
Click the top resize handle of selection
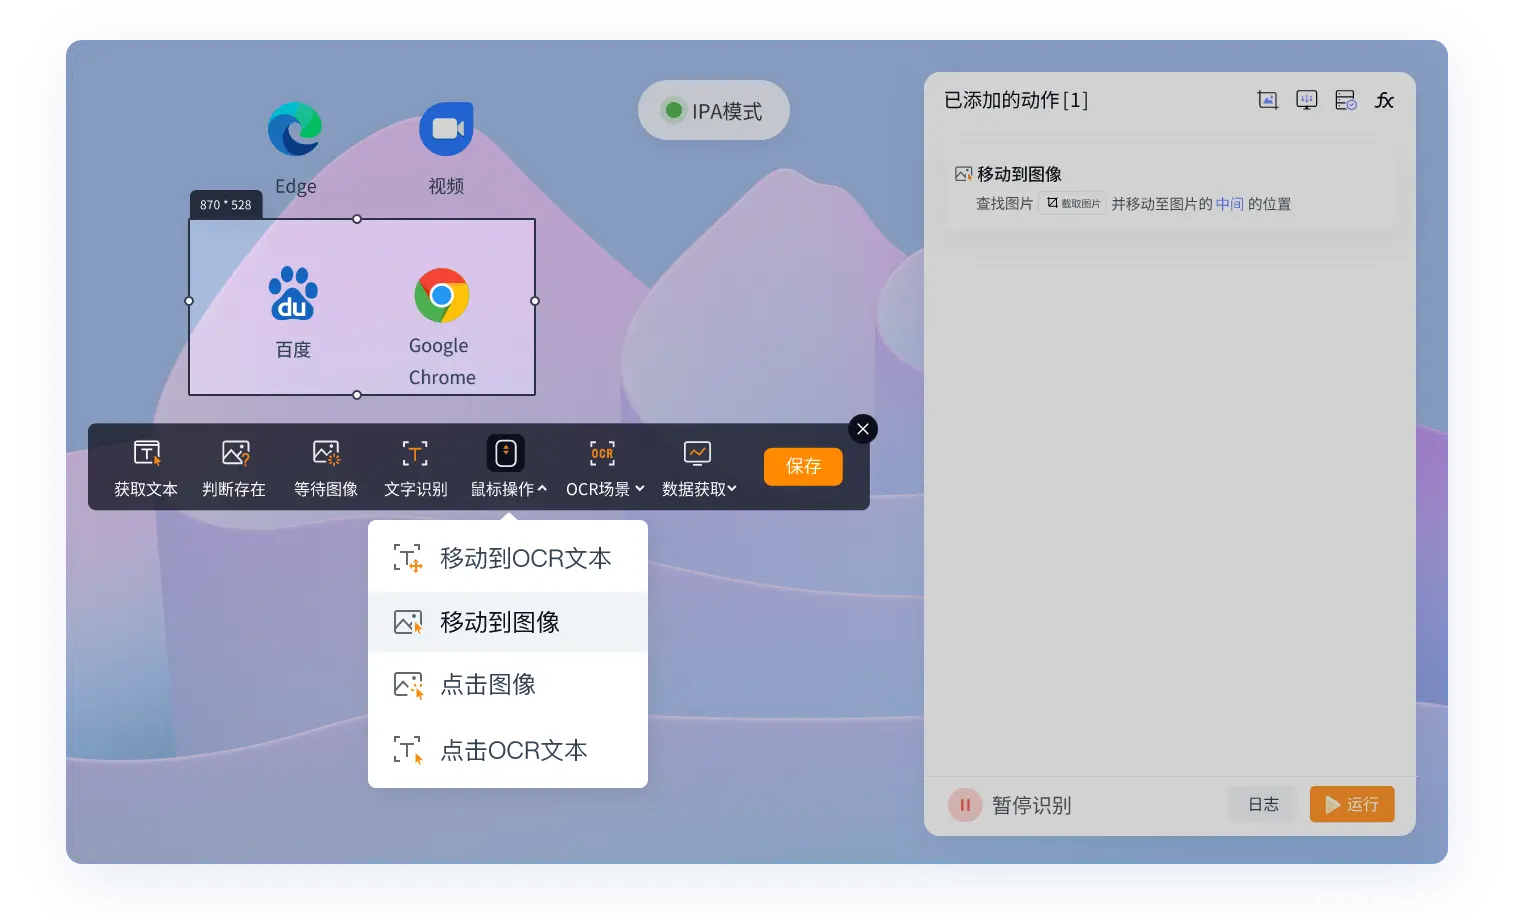pos(357,219)
